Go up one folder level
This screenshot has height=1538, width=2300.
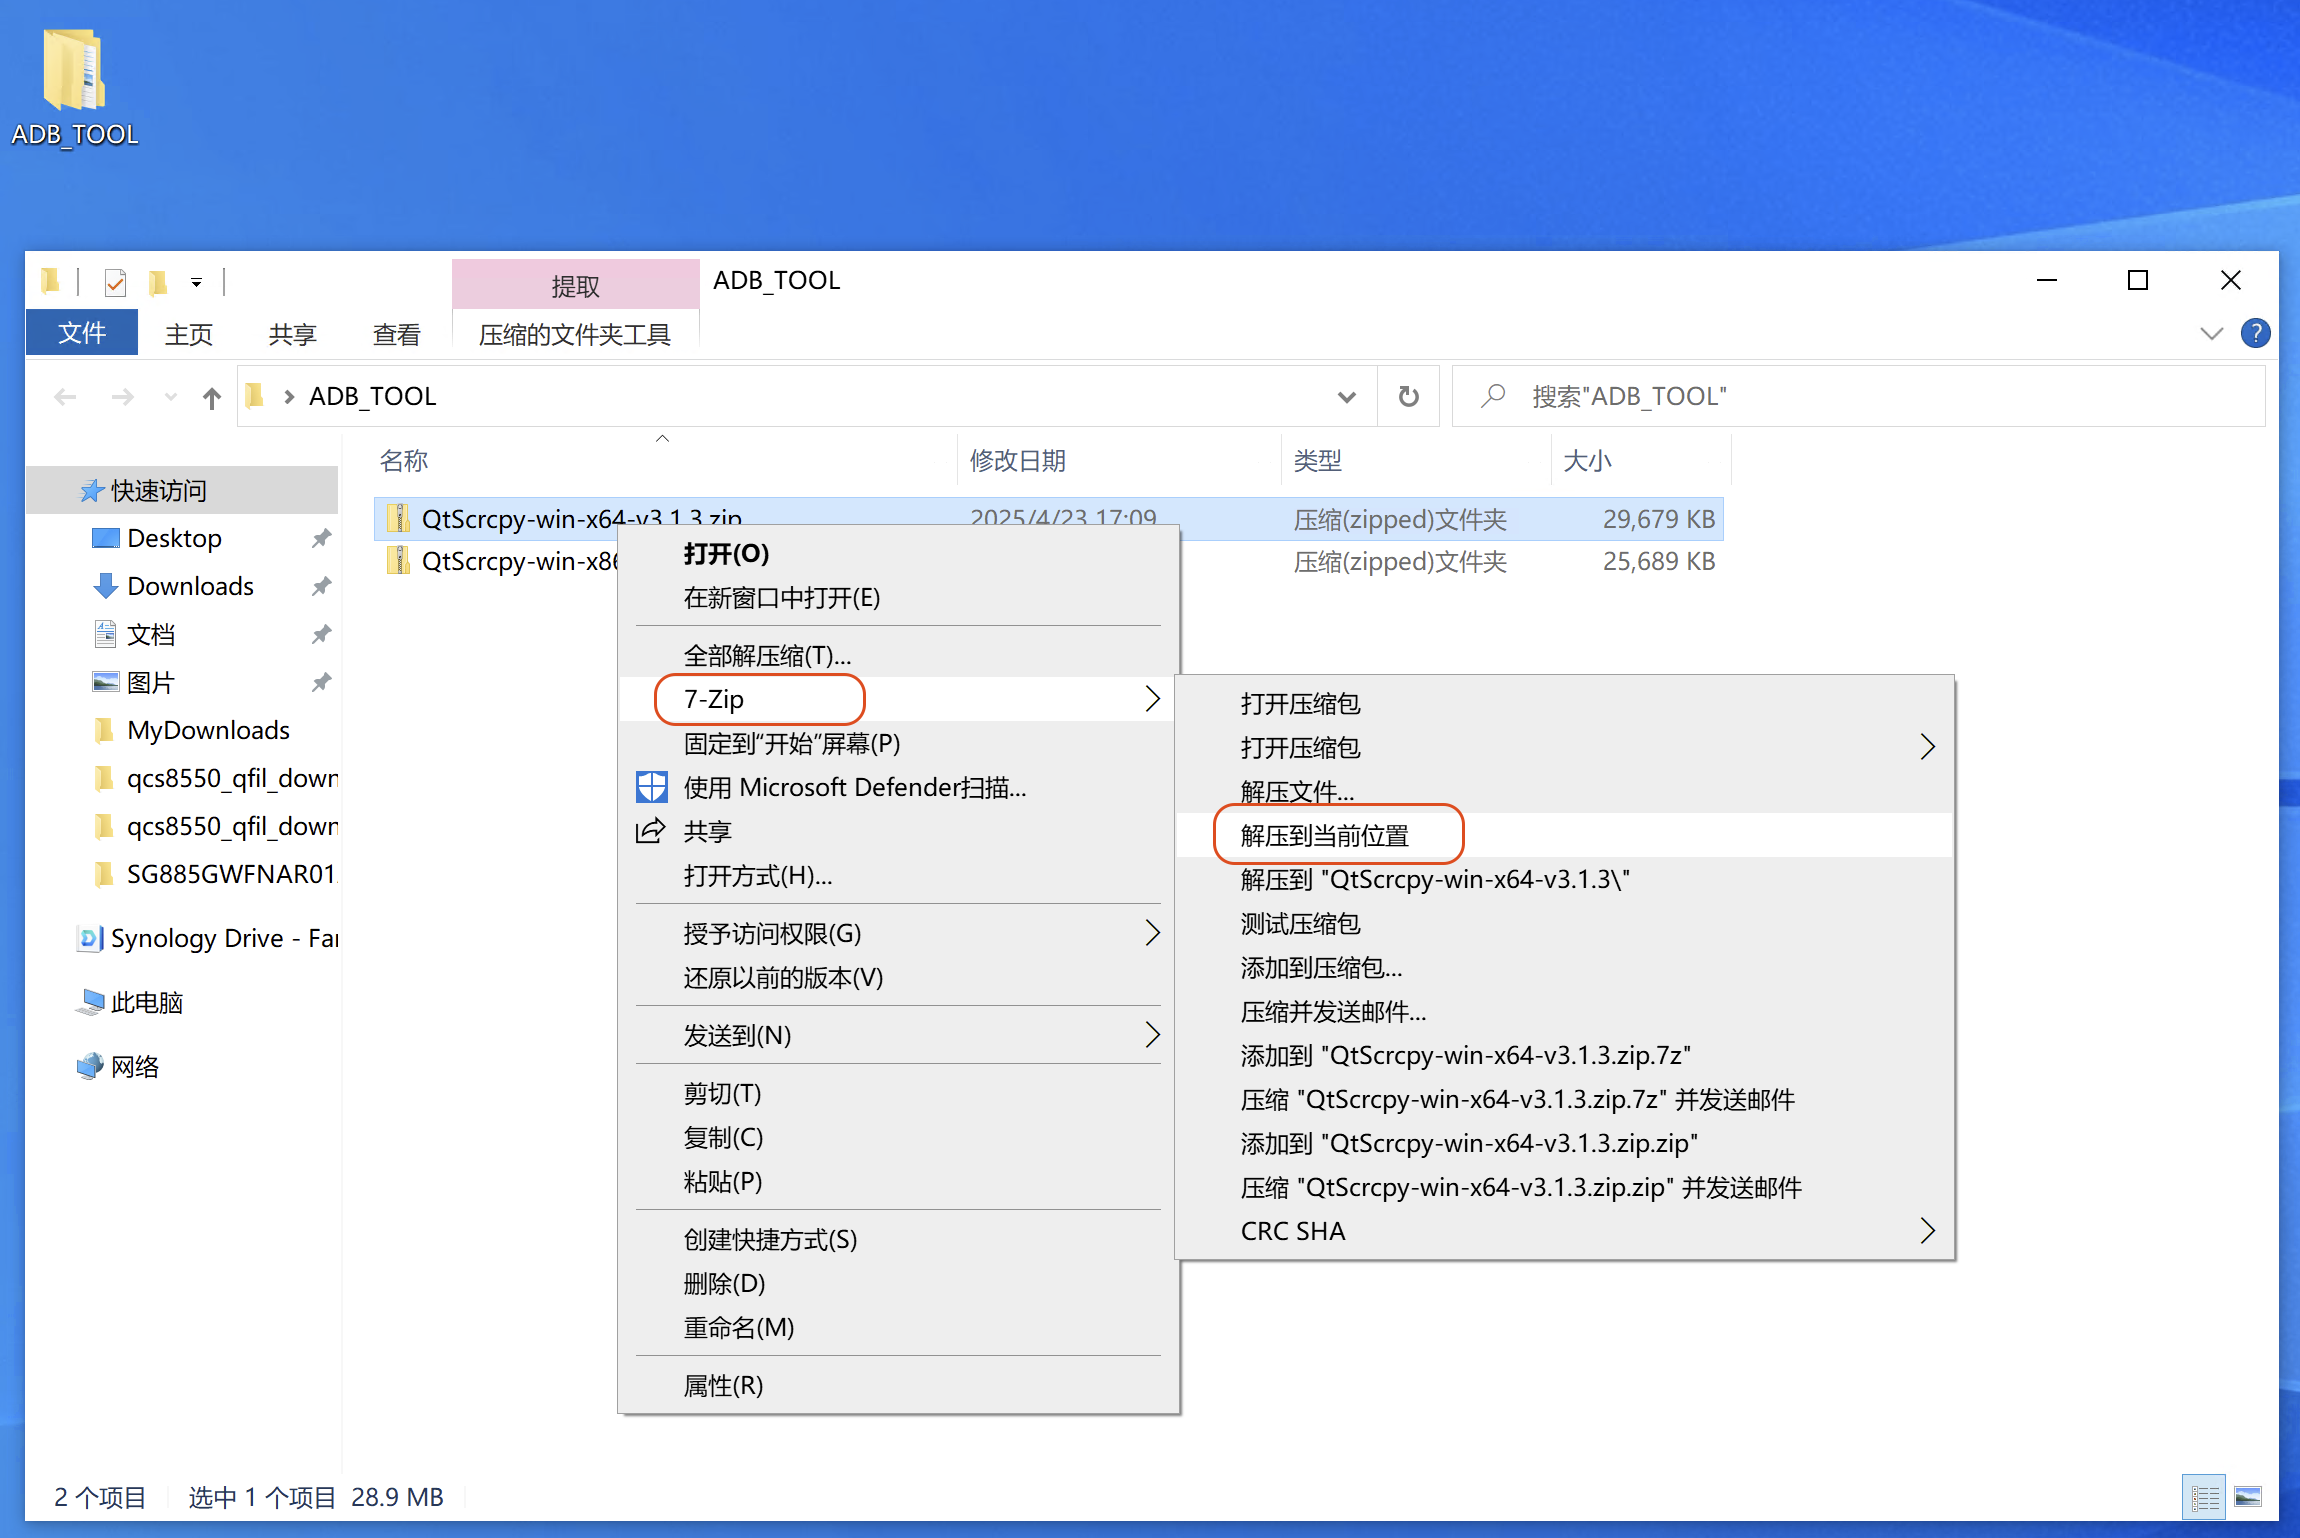click(211, 397)
